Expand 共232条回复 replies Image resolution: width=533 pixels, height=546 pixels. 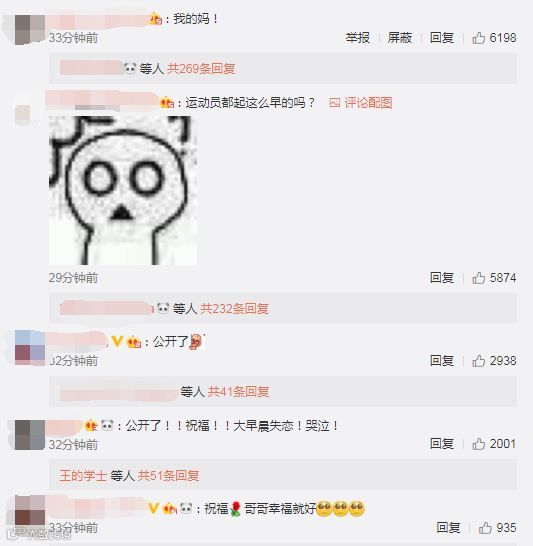point(234,309)
